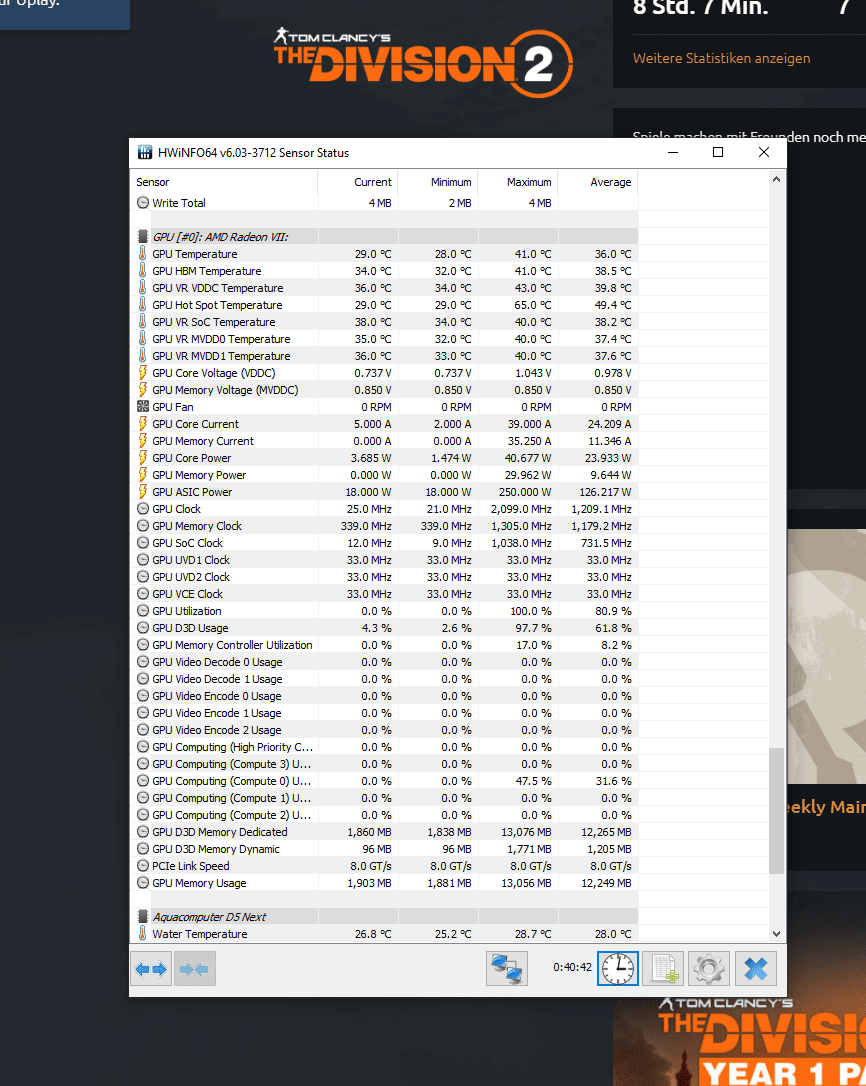Click the expand columns arrows button
Image resolution: width=866 pixels, height=1086 pixels.
click(151, 968)
